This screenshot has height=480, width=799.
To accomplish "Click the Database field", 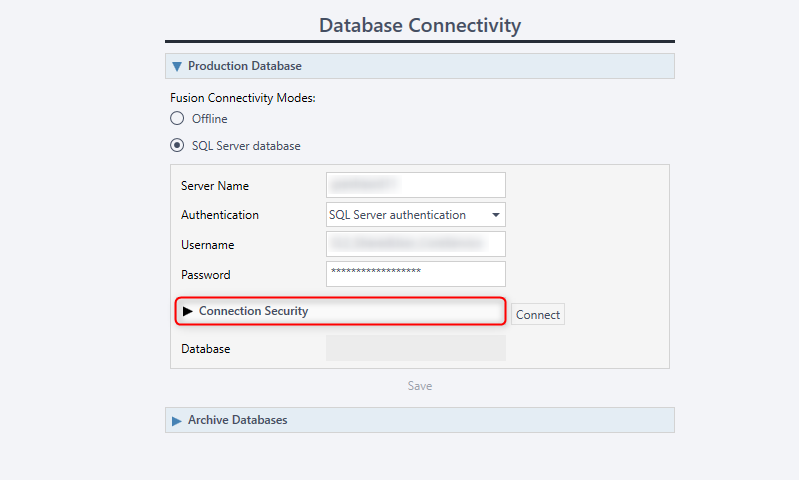I will point(416,348).
